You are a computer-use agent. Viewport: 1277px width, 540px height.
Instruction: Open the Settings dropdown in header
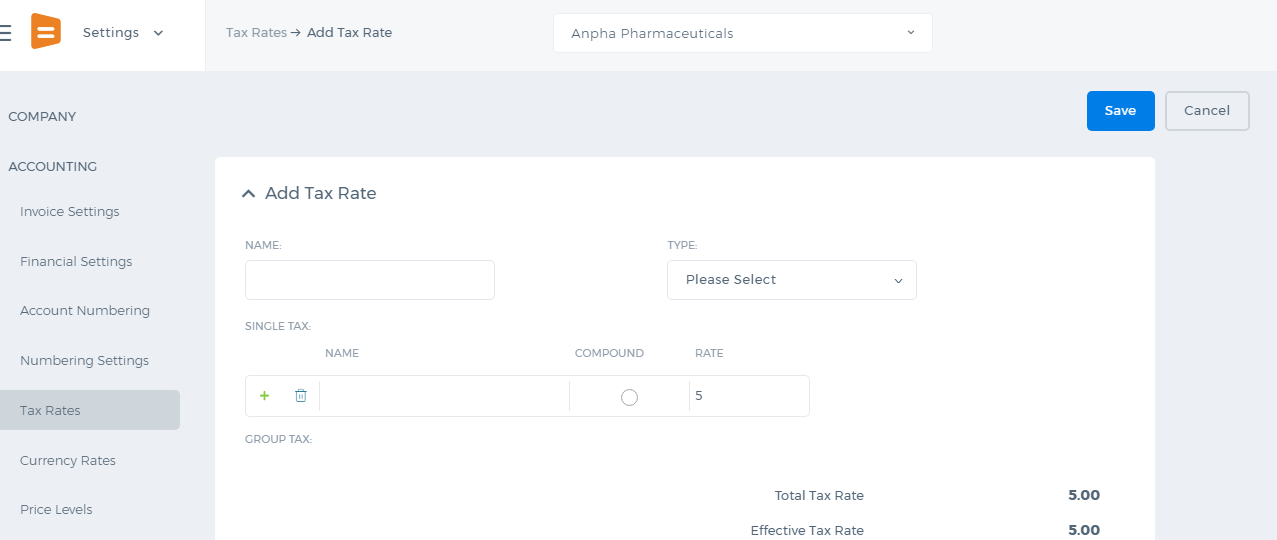pos(123,33)
